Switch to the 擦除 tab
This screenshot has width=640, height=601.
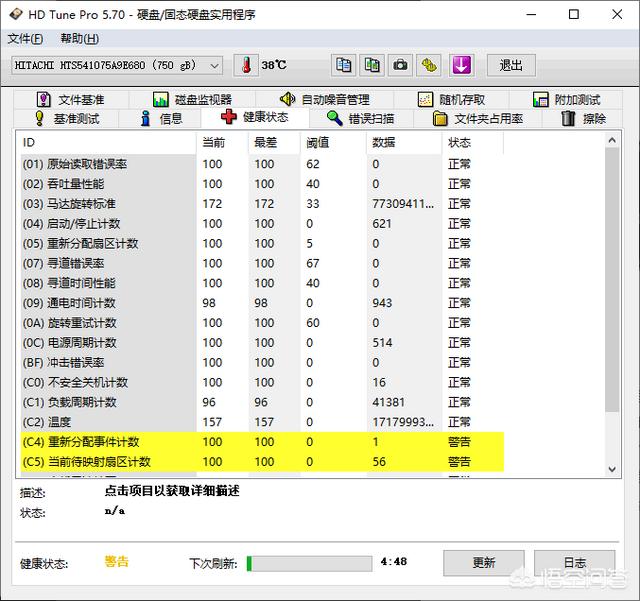pos(583,119)
